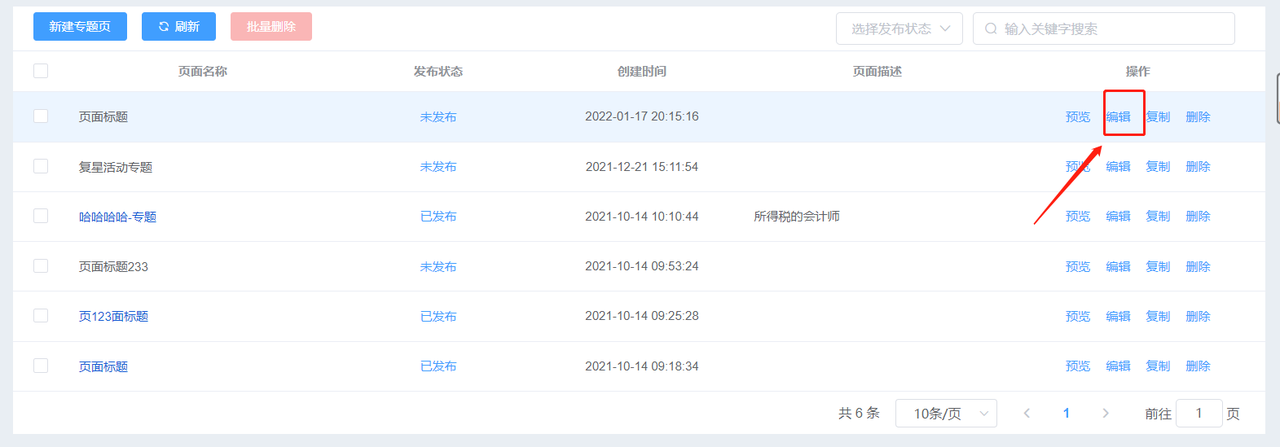The width and height of the screenshot is (1280, 447).
Task: Click 编辑 for the 2022-01-17 页面标题 row
Action: click(1118, 117)
